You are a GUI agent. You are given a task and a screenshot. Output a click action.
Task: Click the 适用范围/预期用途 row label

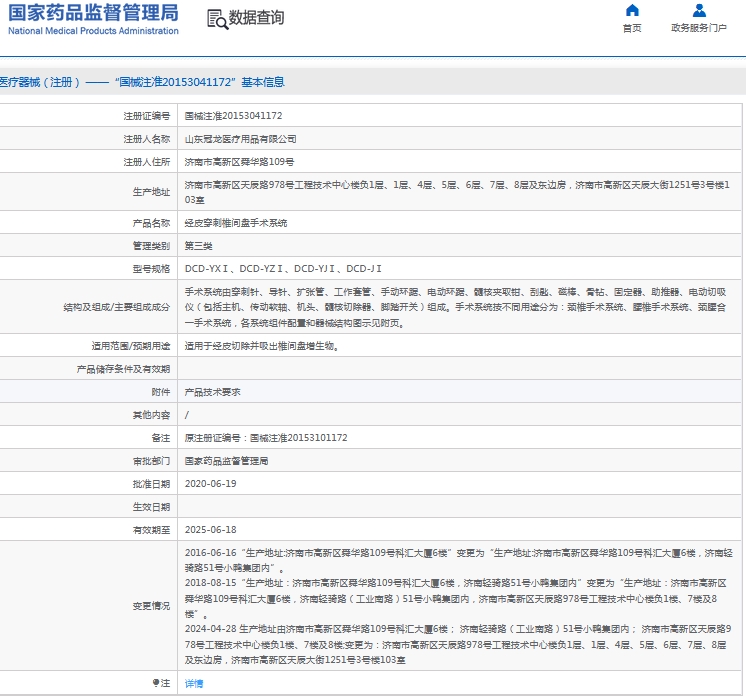(131, 346)
